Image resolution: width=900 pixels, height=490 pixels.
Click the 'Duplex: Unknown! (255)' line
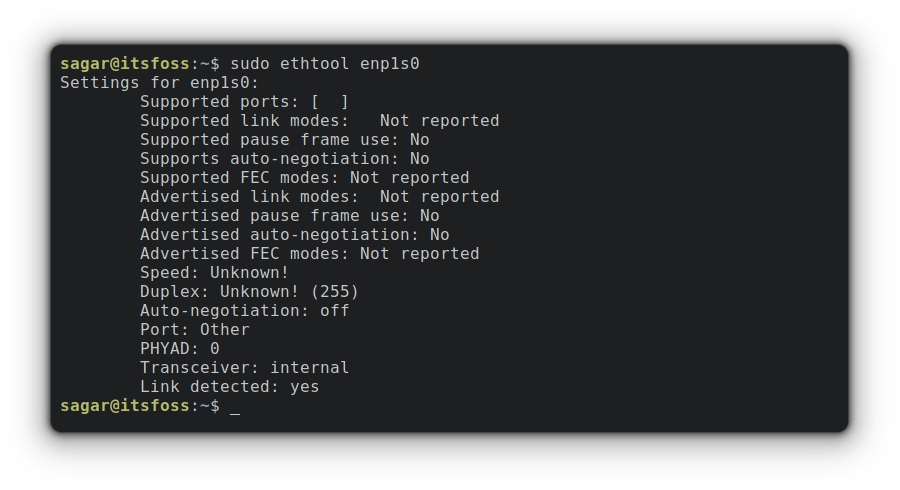click(x=249, y=292)
